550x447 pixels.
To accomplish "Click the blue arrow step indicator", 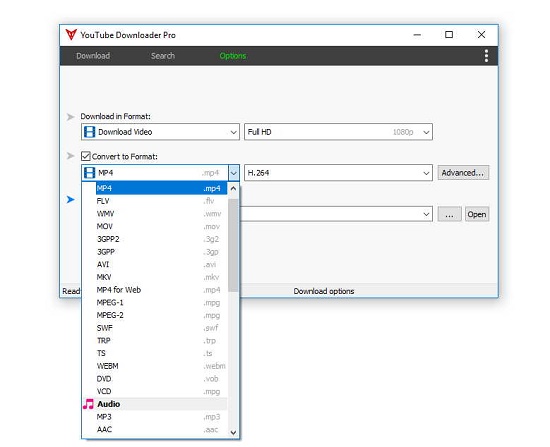I will pyautogui.click(x=71, y=199).
